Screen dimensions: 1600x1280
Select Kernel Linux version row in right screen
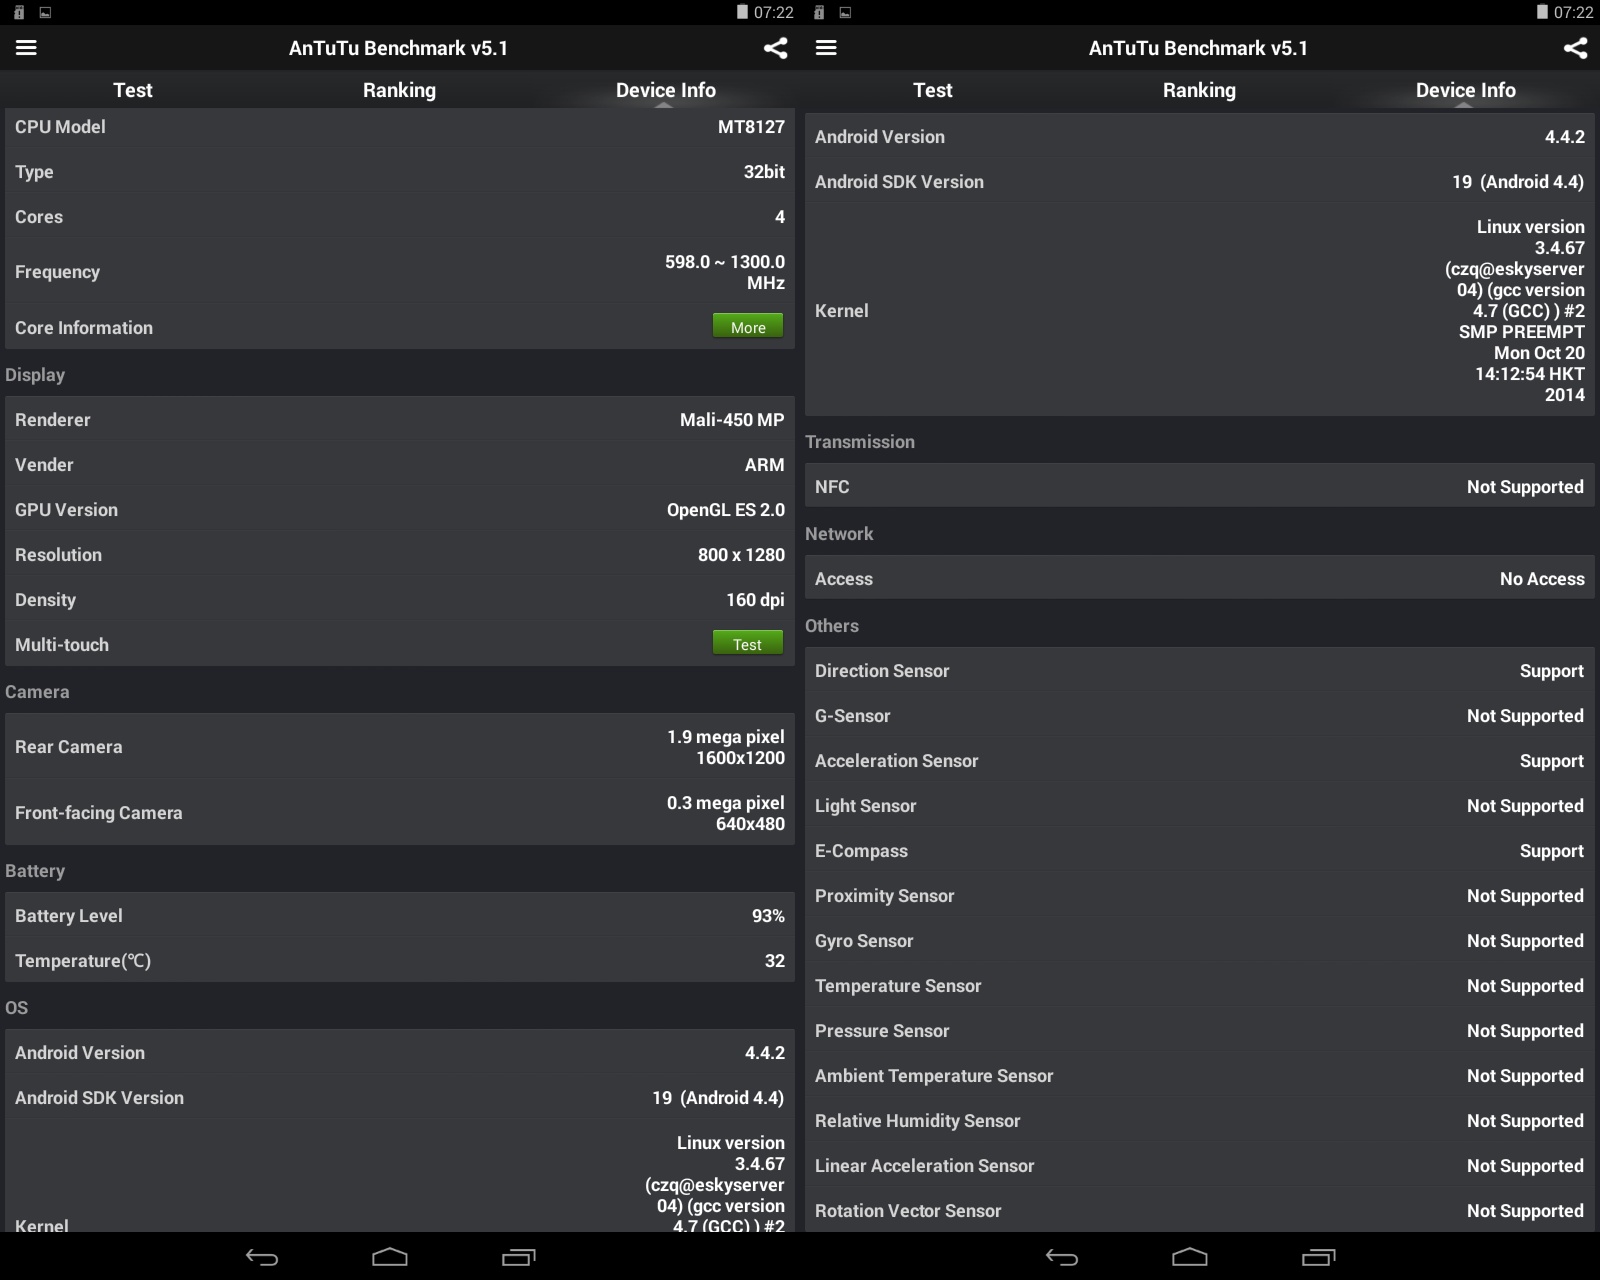click(1200, 311)
